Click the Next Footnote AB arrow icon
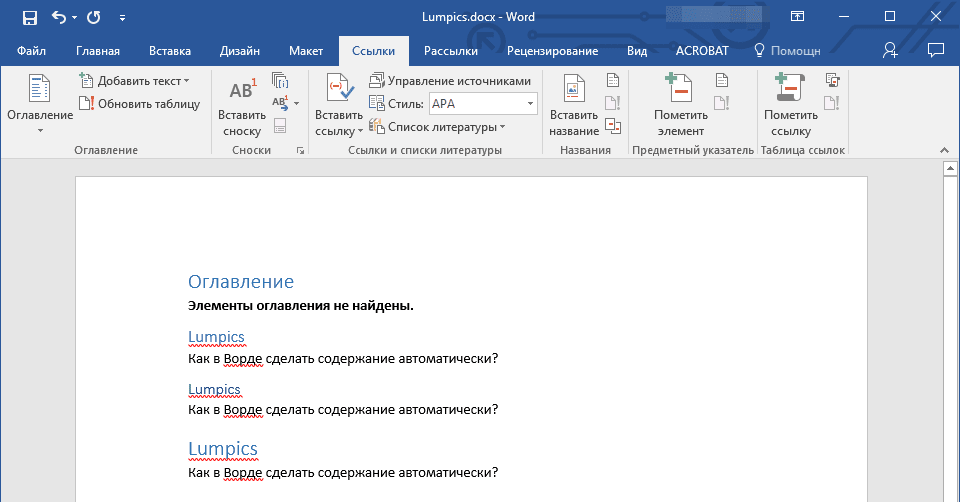 pos(280,103)
